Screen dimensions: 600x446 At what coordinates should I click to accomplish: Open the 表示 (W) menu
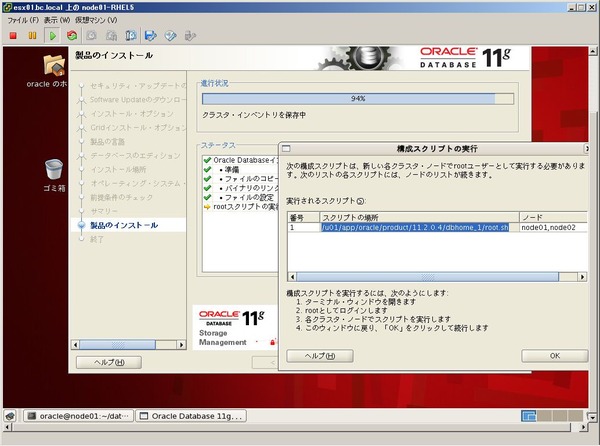(57, 20)
